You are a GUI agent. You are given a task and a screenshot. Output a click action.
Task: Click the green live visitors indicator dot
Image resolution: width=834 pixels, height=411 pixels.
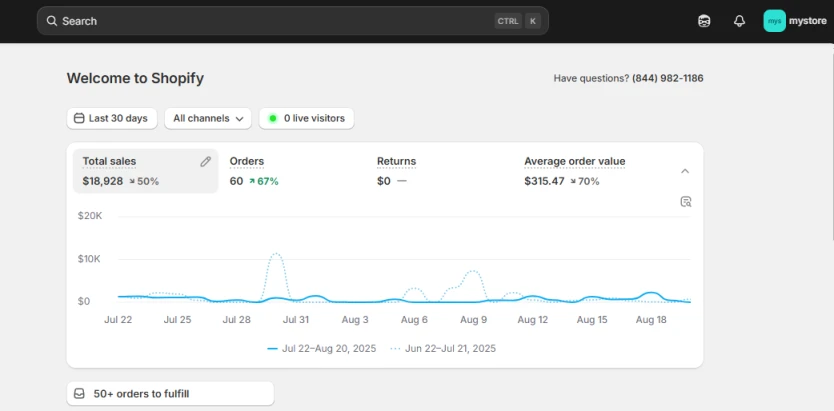pyautogui.click(x=273, y=118)
